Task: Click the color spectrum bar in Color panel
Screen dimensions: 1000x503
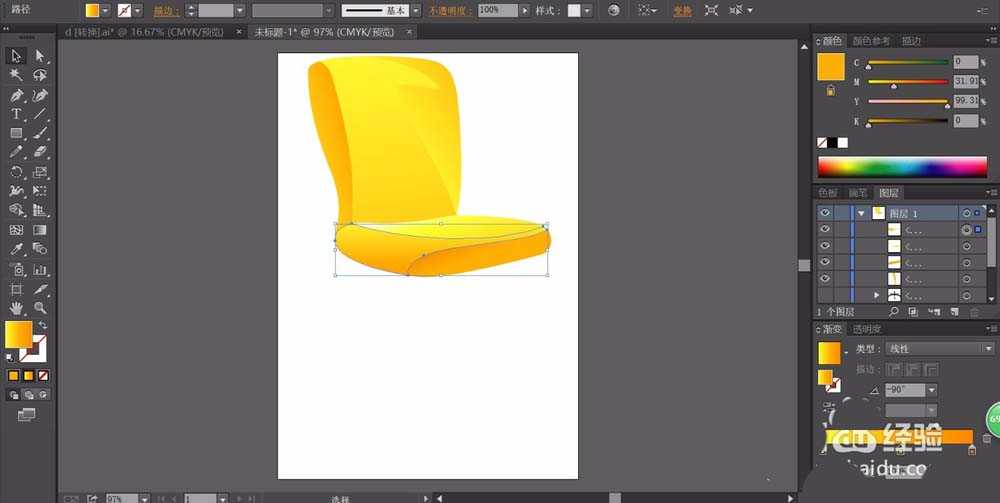Action: click(902, 166)
